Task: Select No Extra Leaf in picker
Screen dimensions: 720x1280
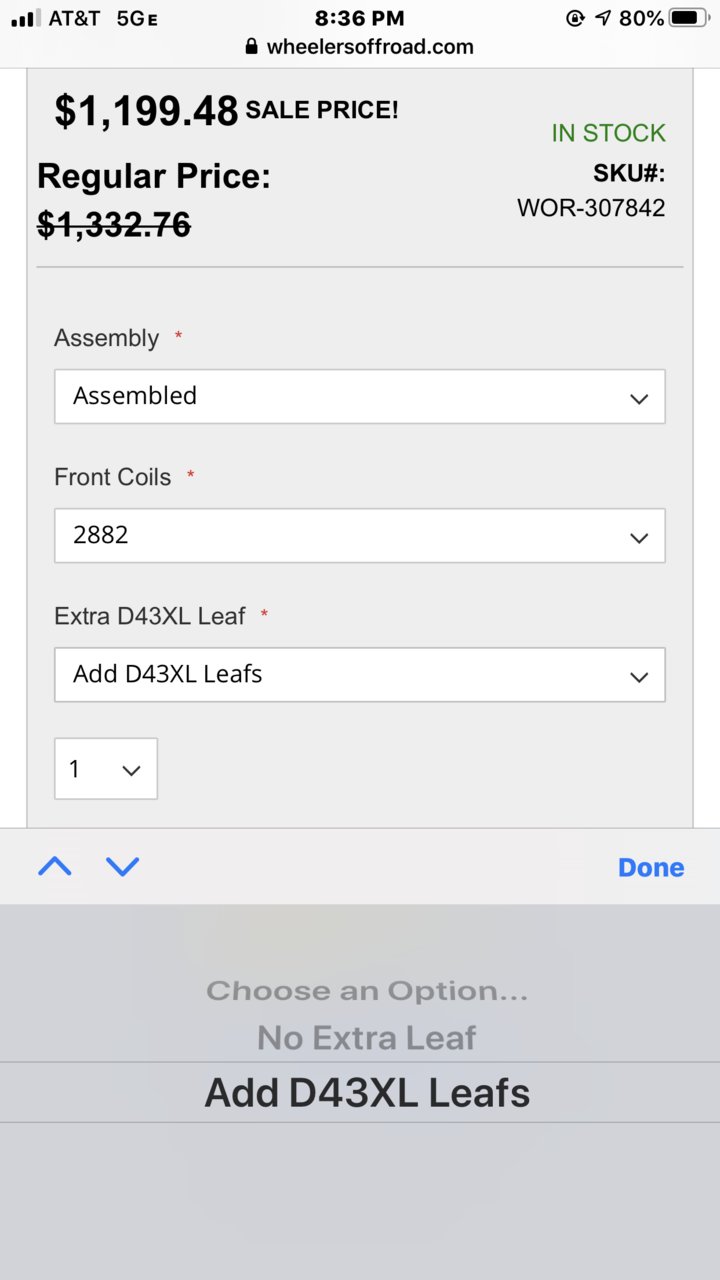Action: click(x=366, y=1038)
